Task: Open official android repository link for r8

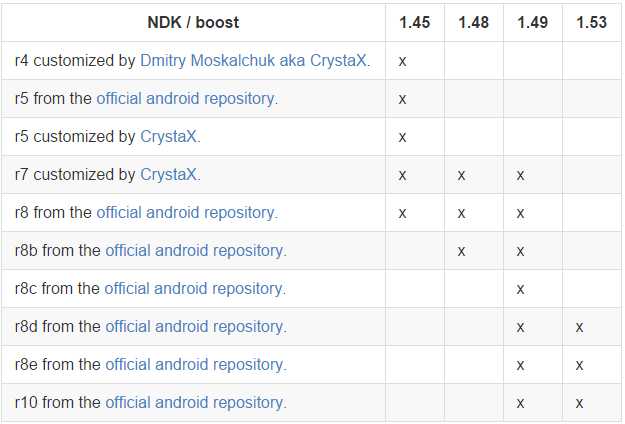Action: pos(187,212)
